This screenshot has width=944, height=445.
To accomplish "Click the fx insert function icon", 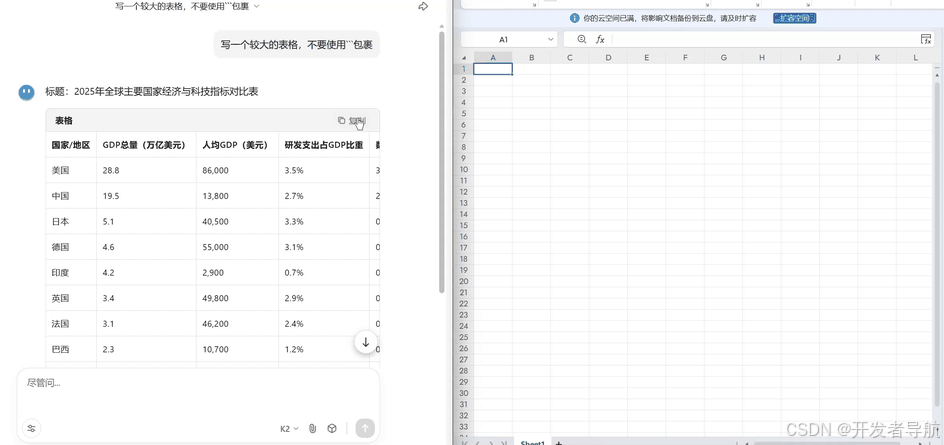I will (x=600, y=39).
